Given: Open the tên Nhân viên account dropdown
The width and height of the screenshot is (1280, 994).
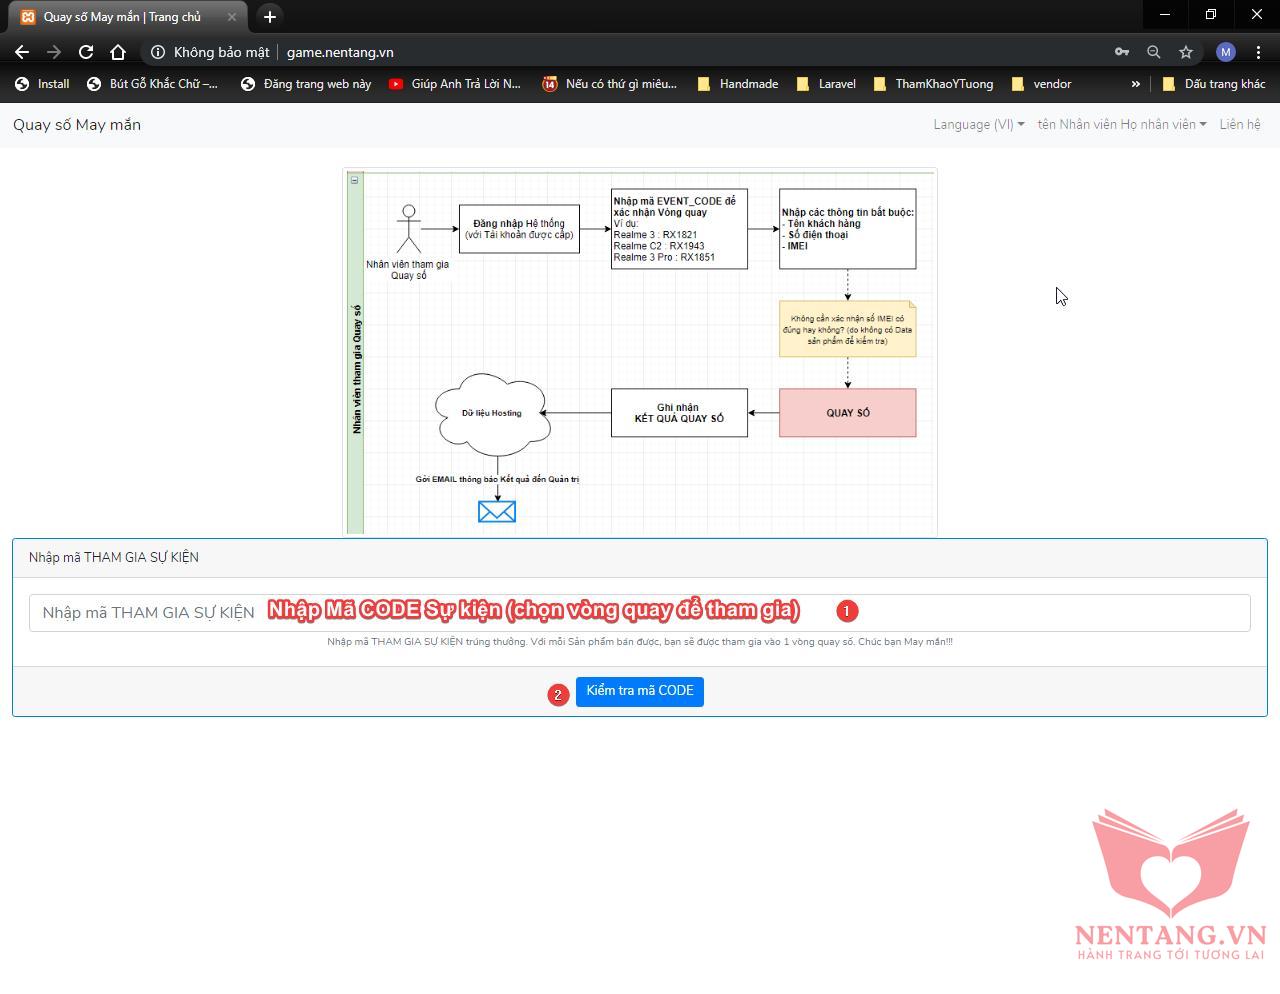Looking at the screenshot, I should [x=1121, y=124].
